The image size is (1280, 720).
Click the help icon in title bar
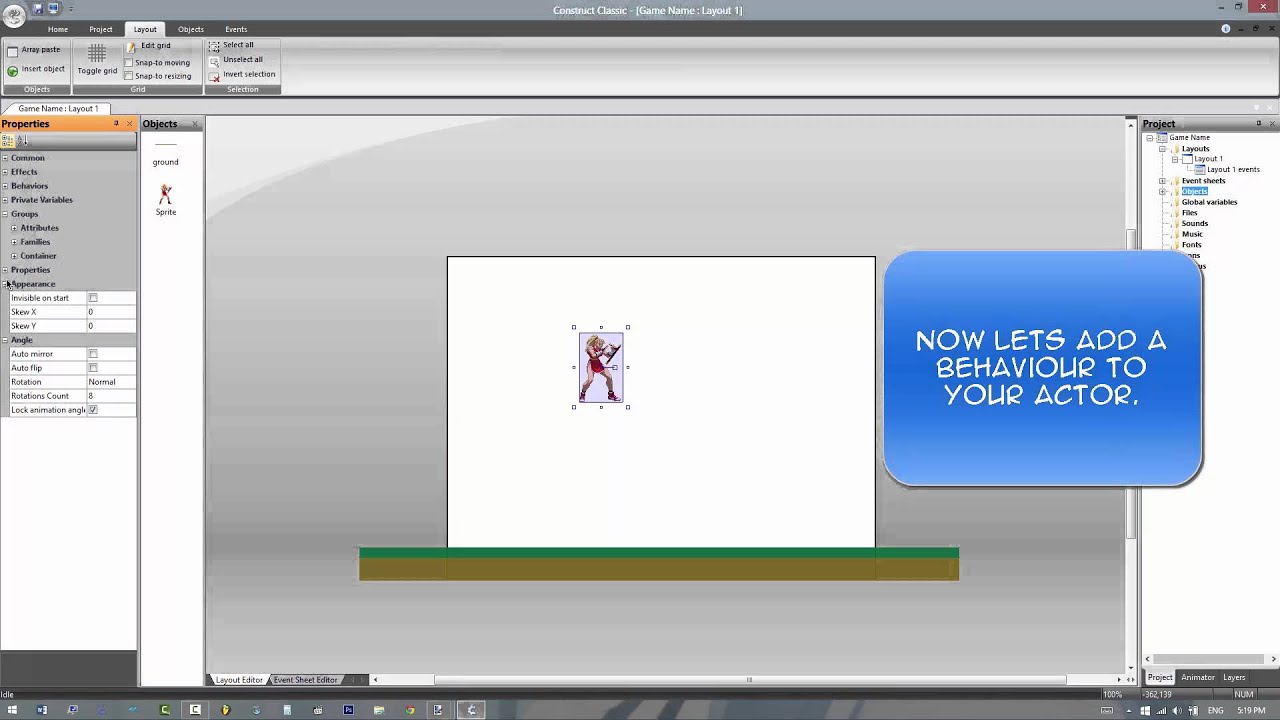click(1226, 29)
